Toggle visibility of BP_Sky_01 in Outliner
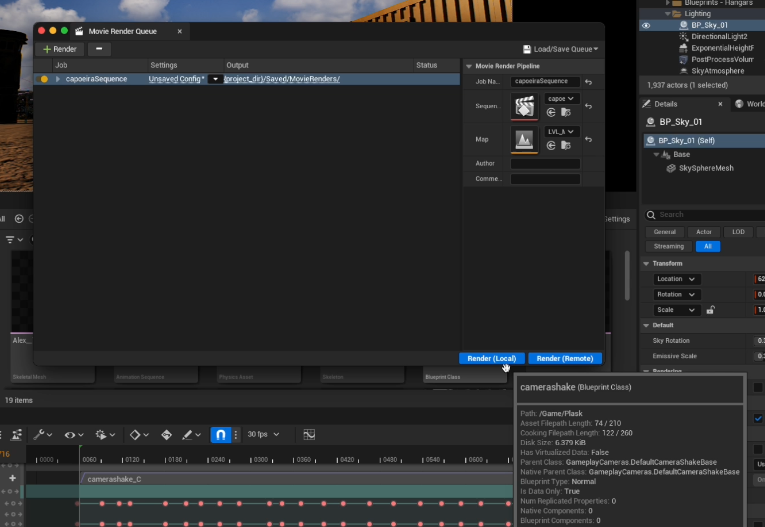This screenshot has width=765, height=527. coord(646,25)
